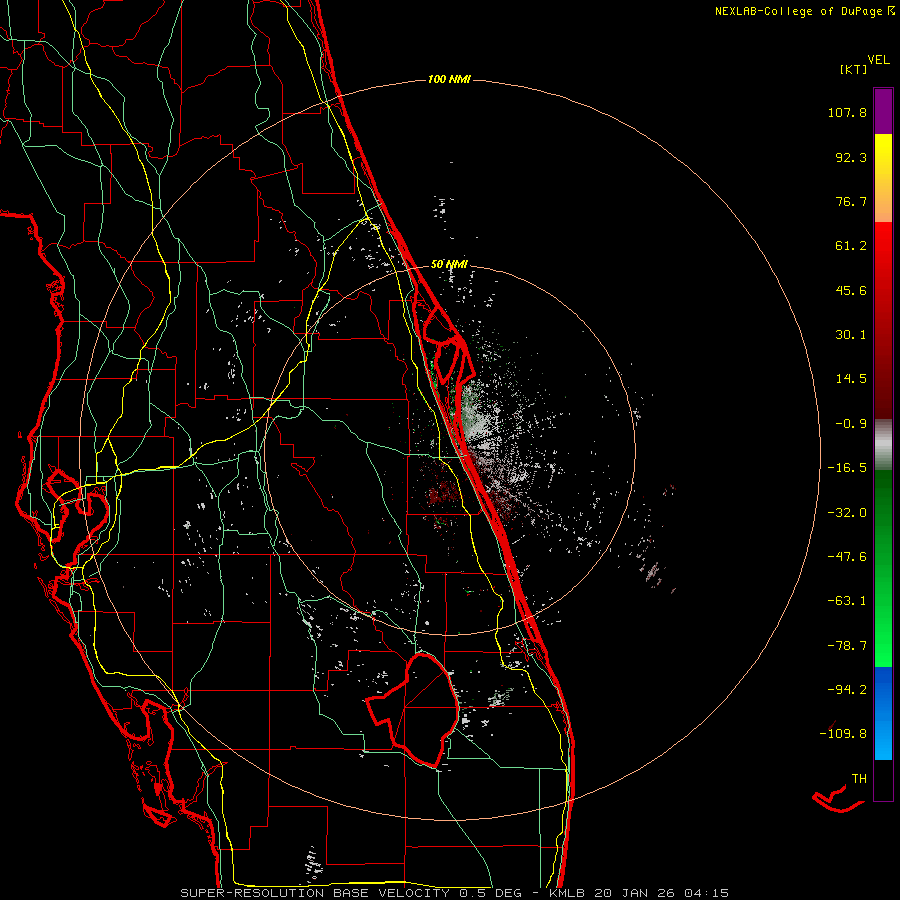Click Lake Okeechobee outline on the map
Image resolution: width=900 pixels, height=900 pixels.
(x=413, y=709)
